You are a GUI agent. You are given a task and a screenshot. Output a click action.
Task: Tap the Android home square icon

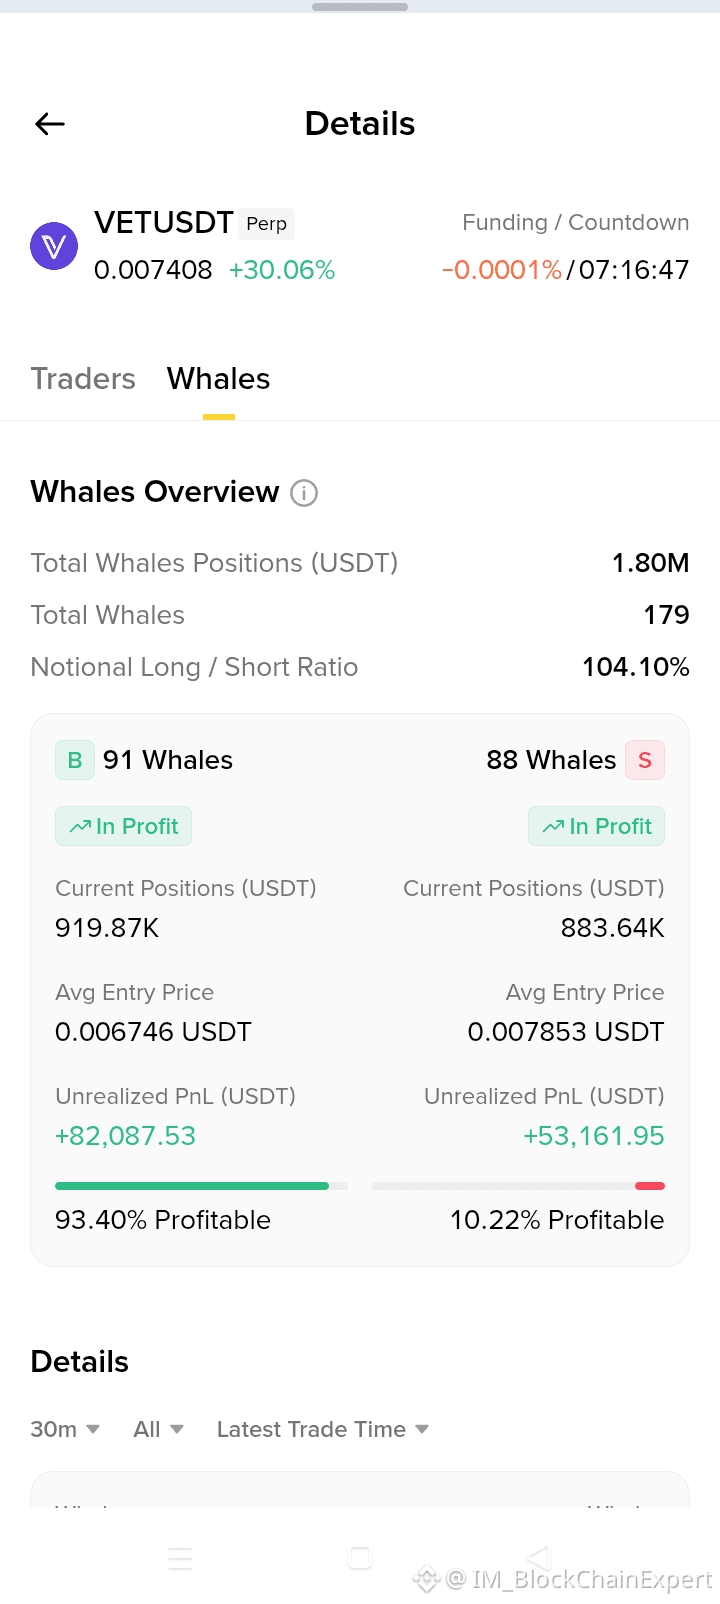click(360, 1558)
